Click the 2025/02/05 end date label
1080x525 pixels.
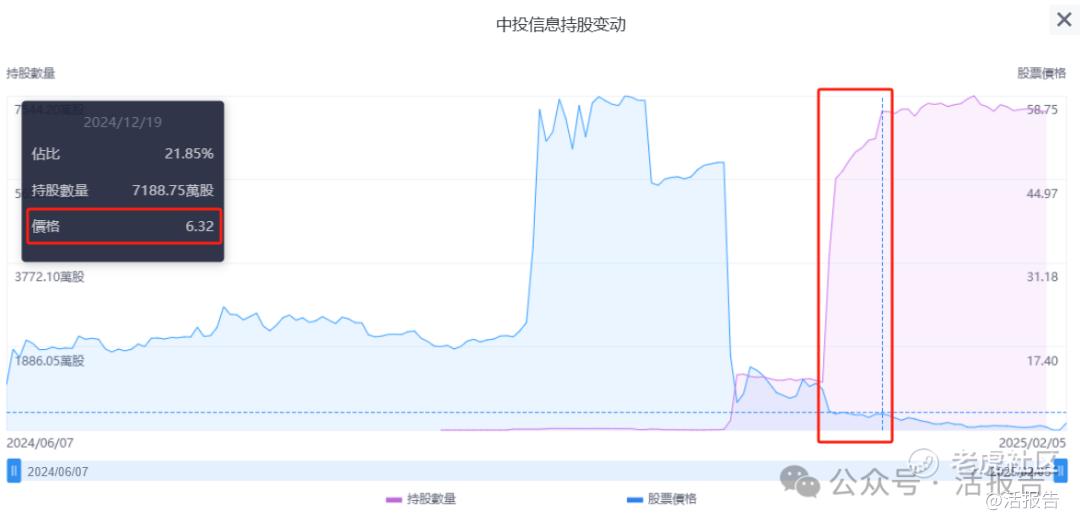click(x=1033, y=442)
